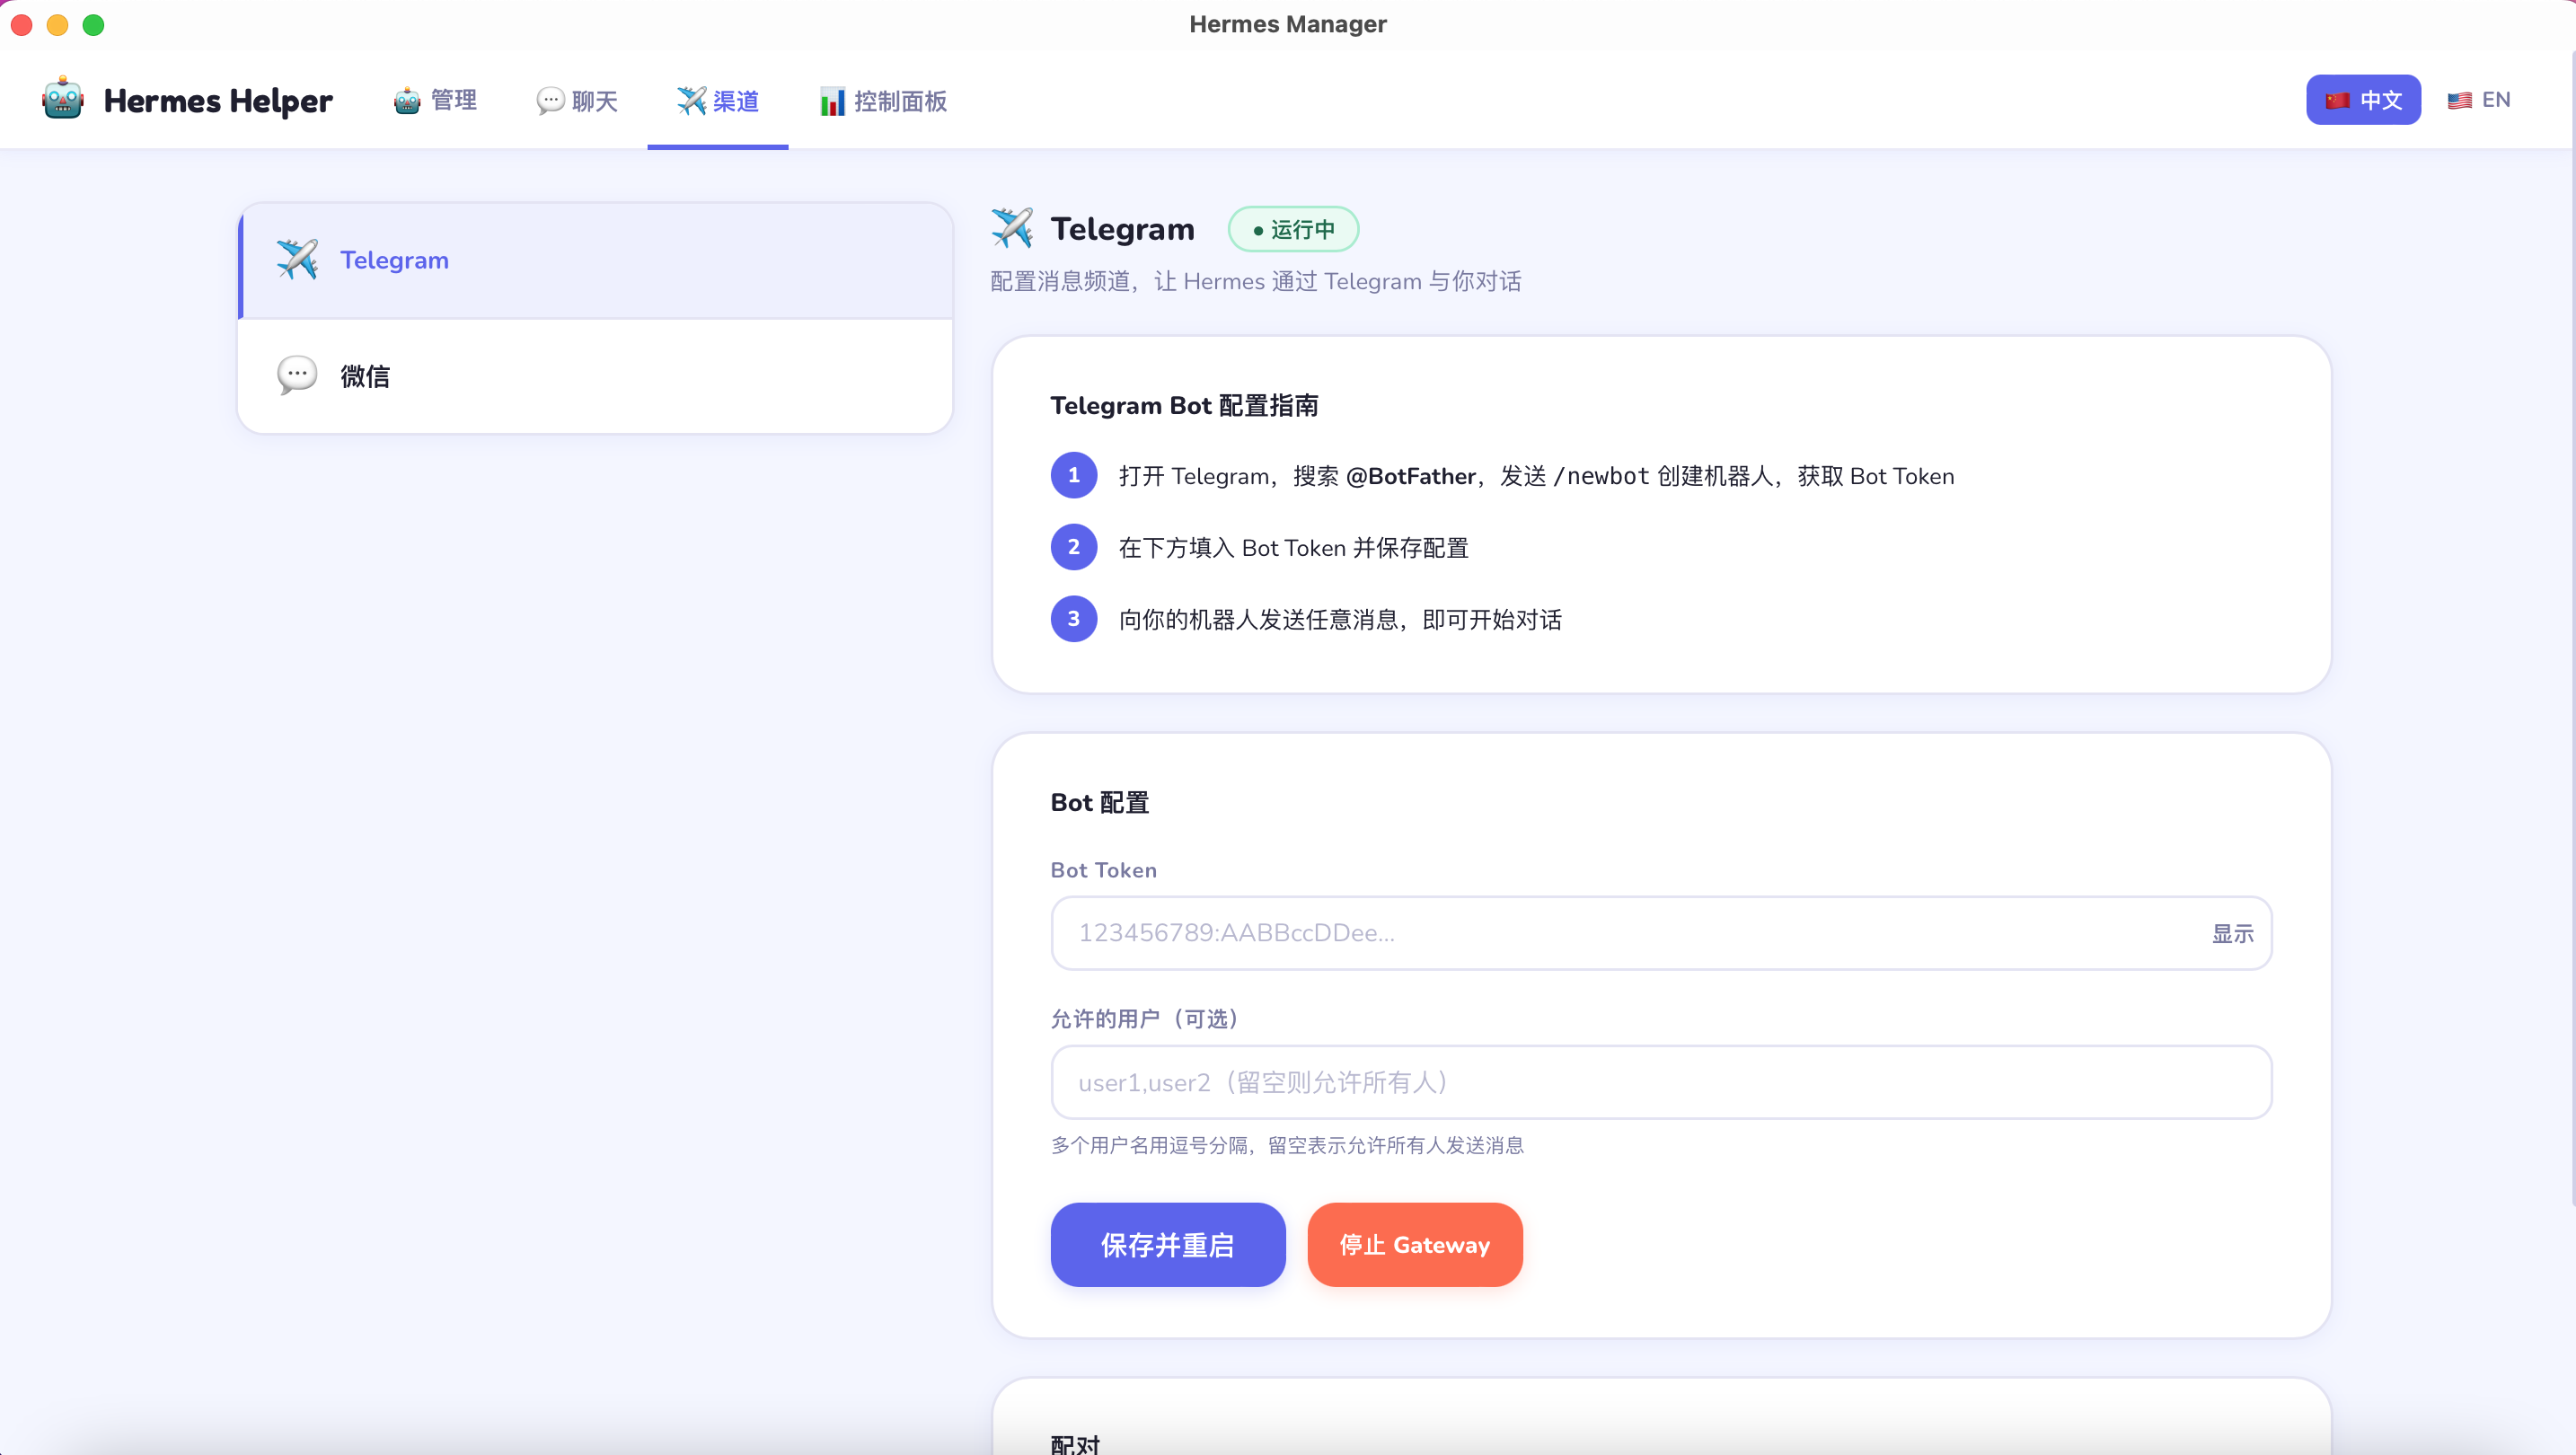This screenshot has width=2576, height=1455.
Task: Open the 聊天 menu item
Action: pos(577,100)
